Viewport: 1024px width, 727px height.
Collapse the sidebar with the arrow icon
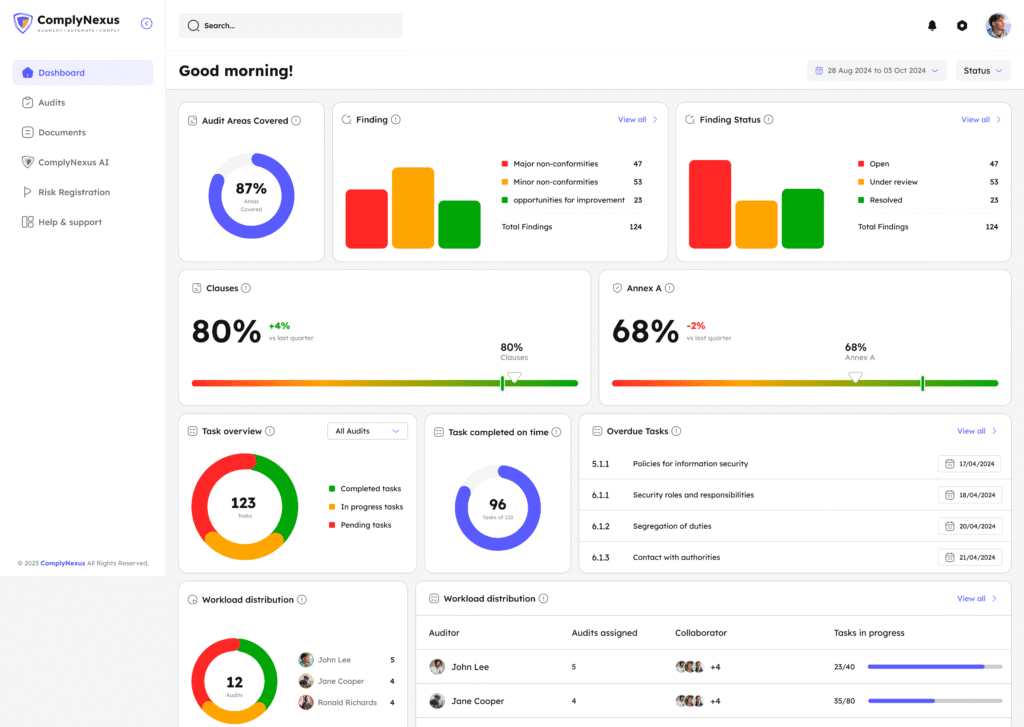click(x=147, y=23)
